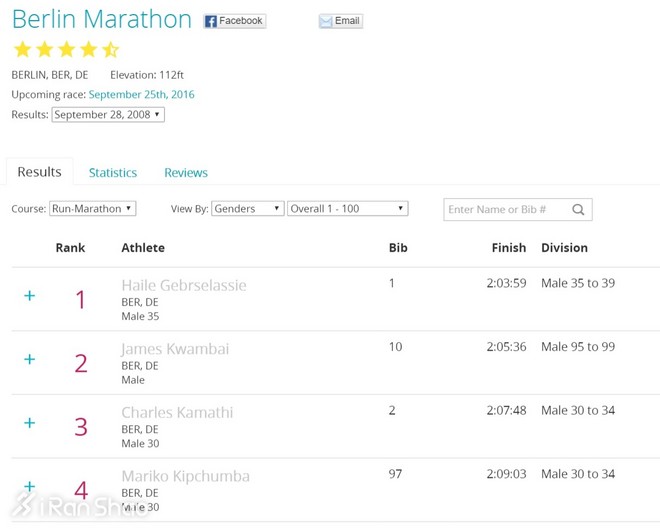Viewport: 660px width, 529px height.
Task: Click the Email envelope icon
Action: 326,21
